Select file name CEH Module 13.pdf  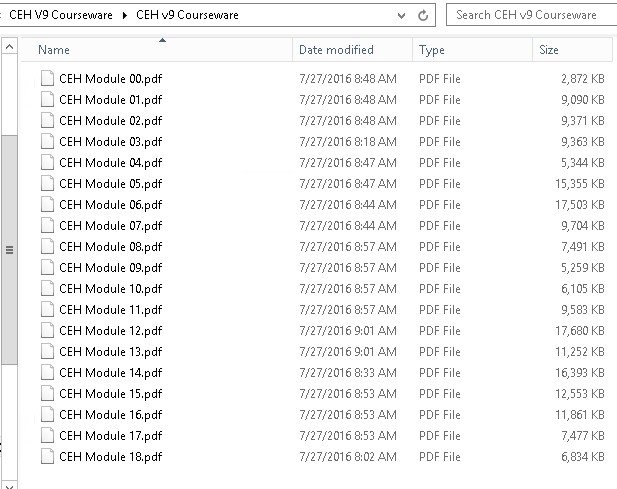pyautogui.click(x=111, y=352)
